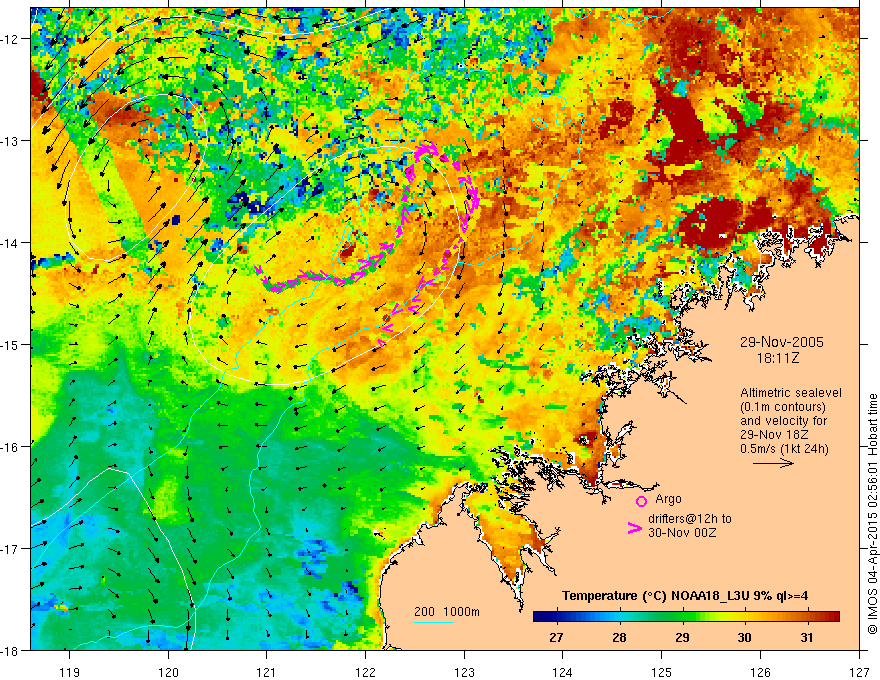Click the date label 29-Nov-2005
The width and height of the screenshot is (880, 680).
pyautogui.click(x=781, y=342)
